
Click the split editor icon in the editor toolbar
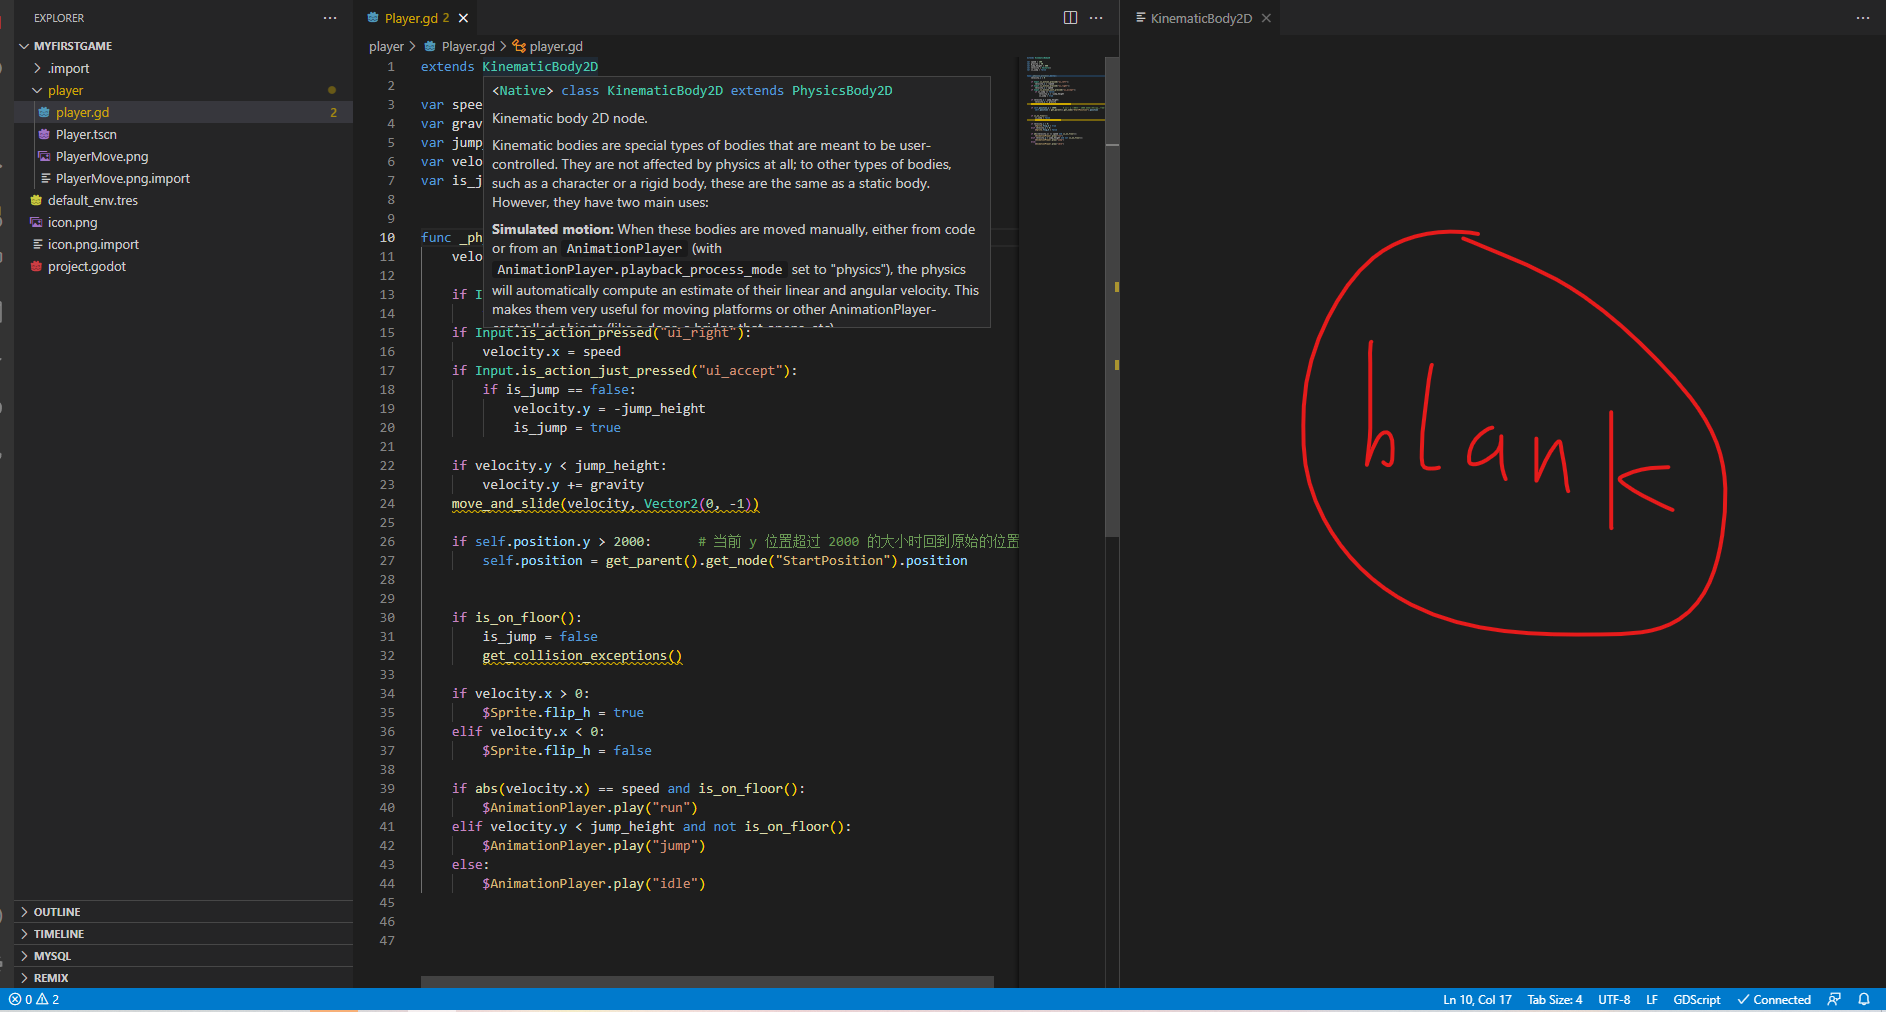point(1071,17)
